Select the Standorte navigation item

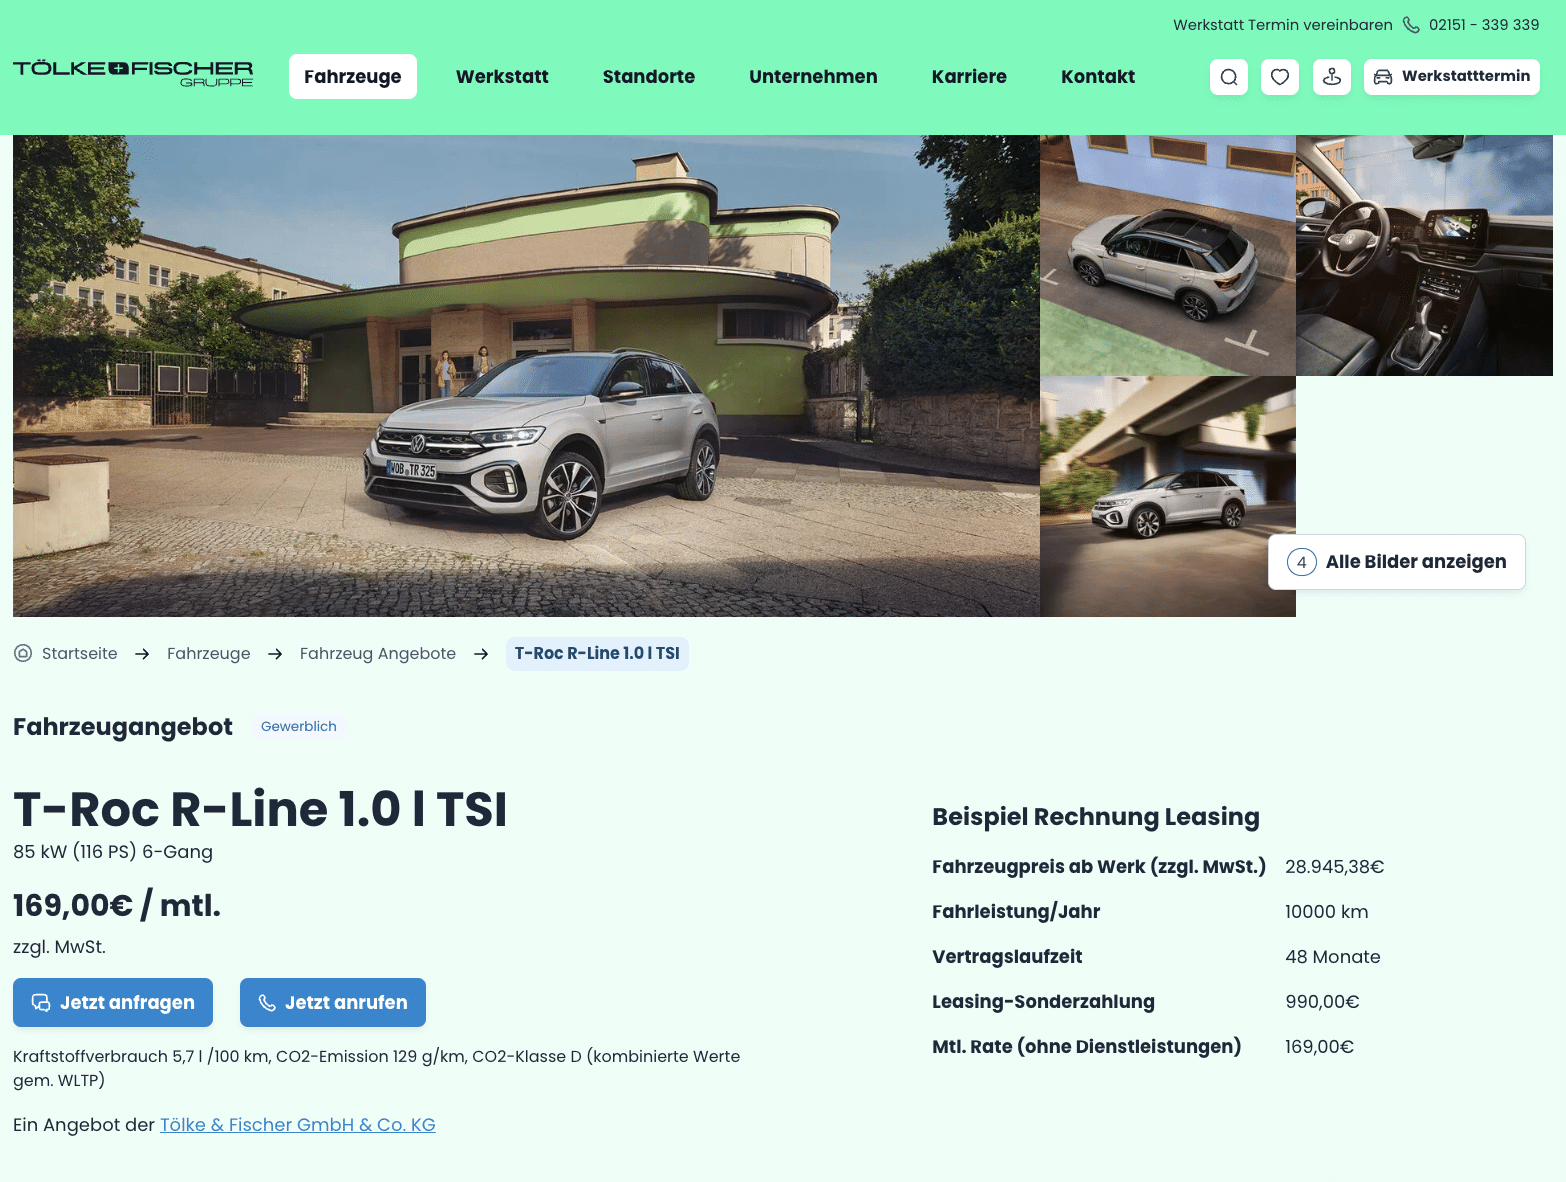pyautogui.click(x=649, y=77)
